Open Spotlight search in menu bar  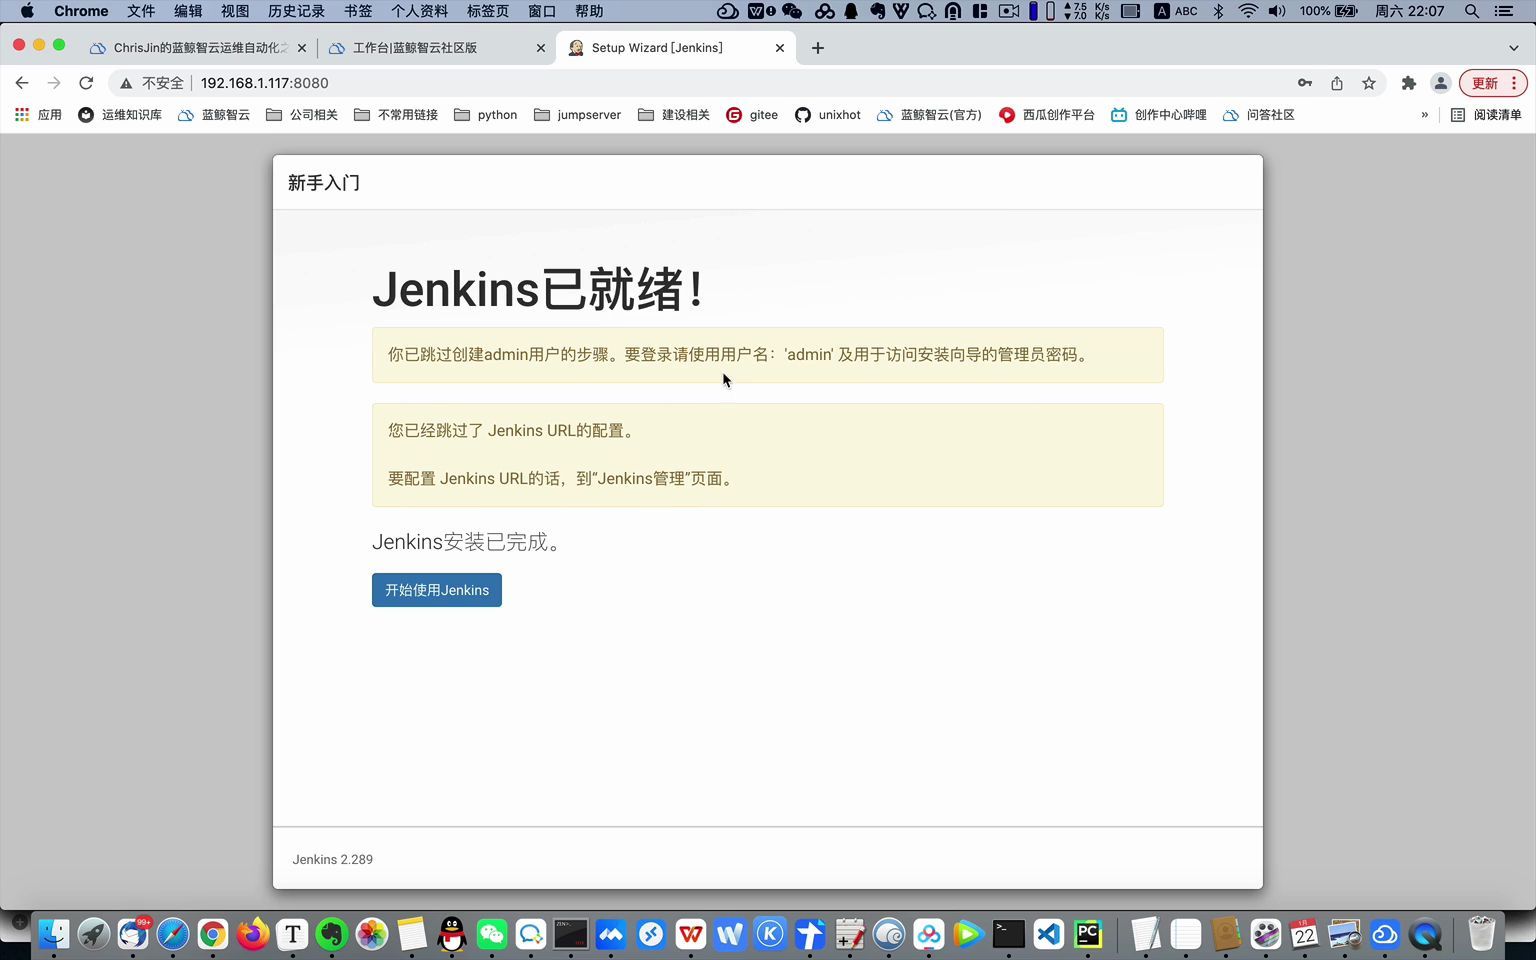tap(1472, 11)
